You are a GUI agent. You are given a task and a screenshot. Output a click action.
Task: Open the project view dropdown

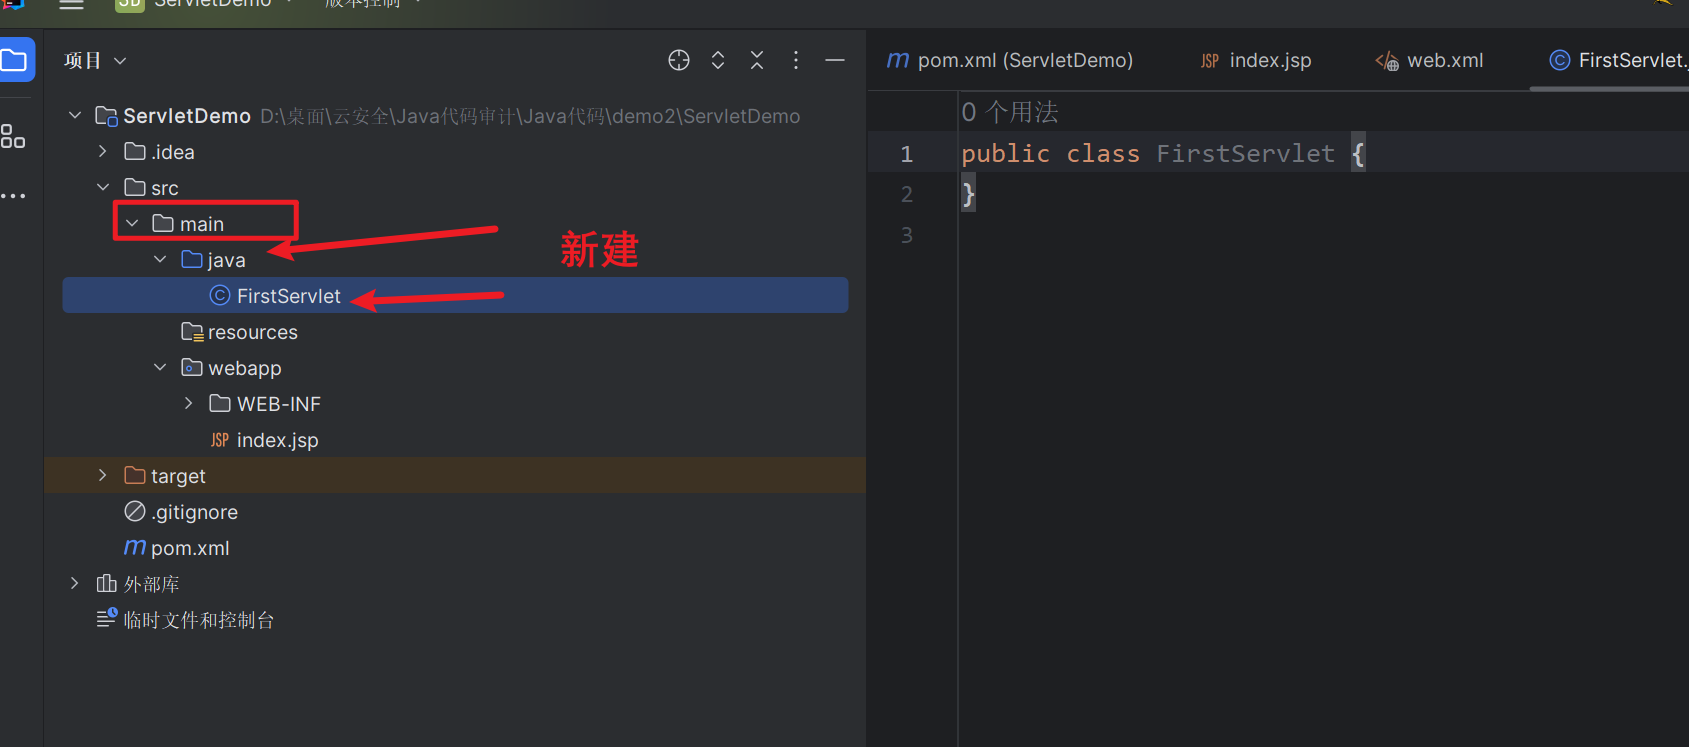(95, 61)
